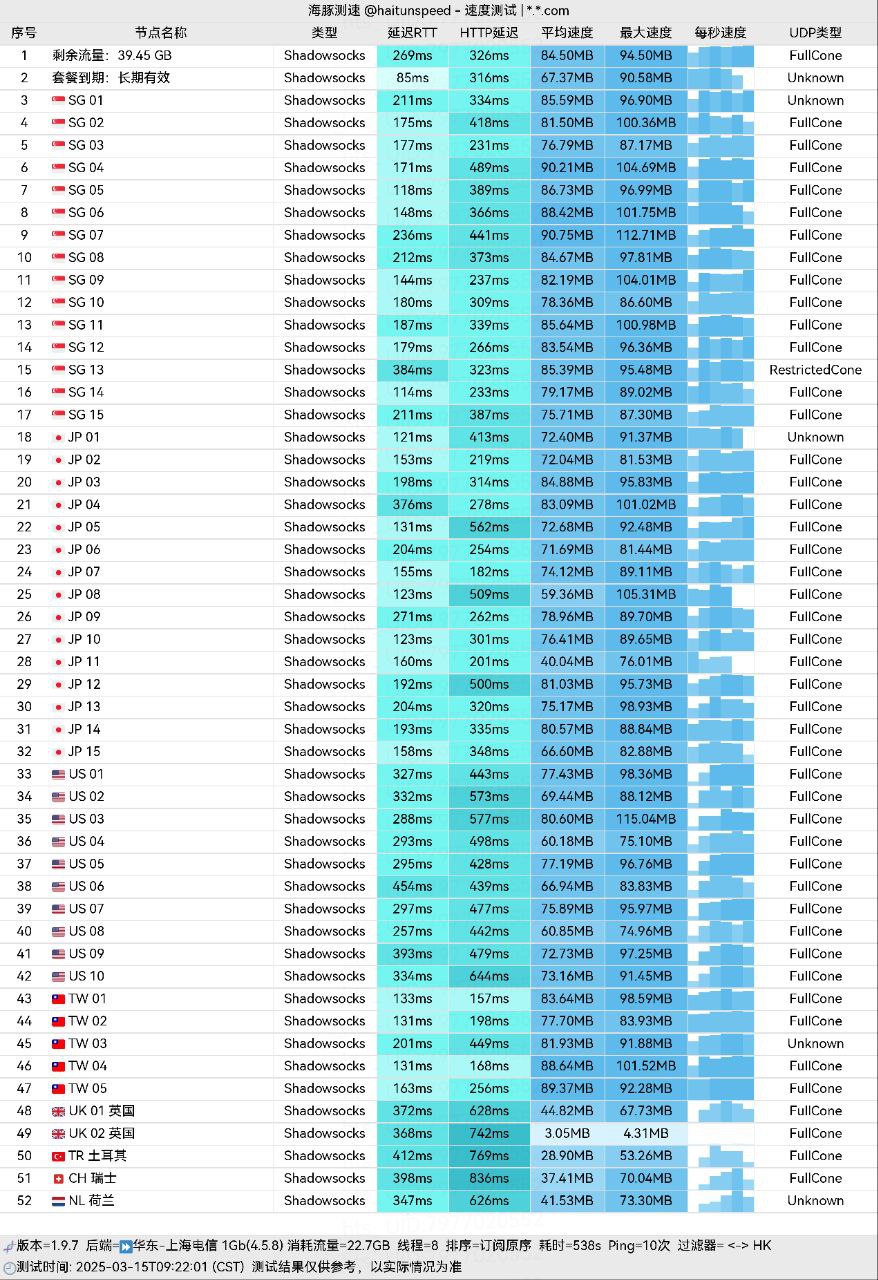
Task: Click the blue arrow icon before 华东-上海电信
Action: [126, 1247]
